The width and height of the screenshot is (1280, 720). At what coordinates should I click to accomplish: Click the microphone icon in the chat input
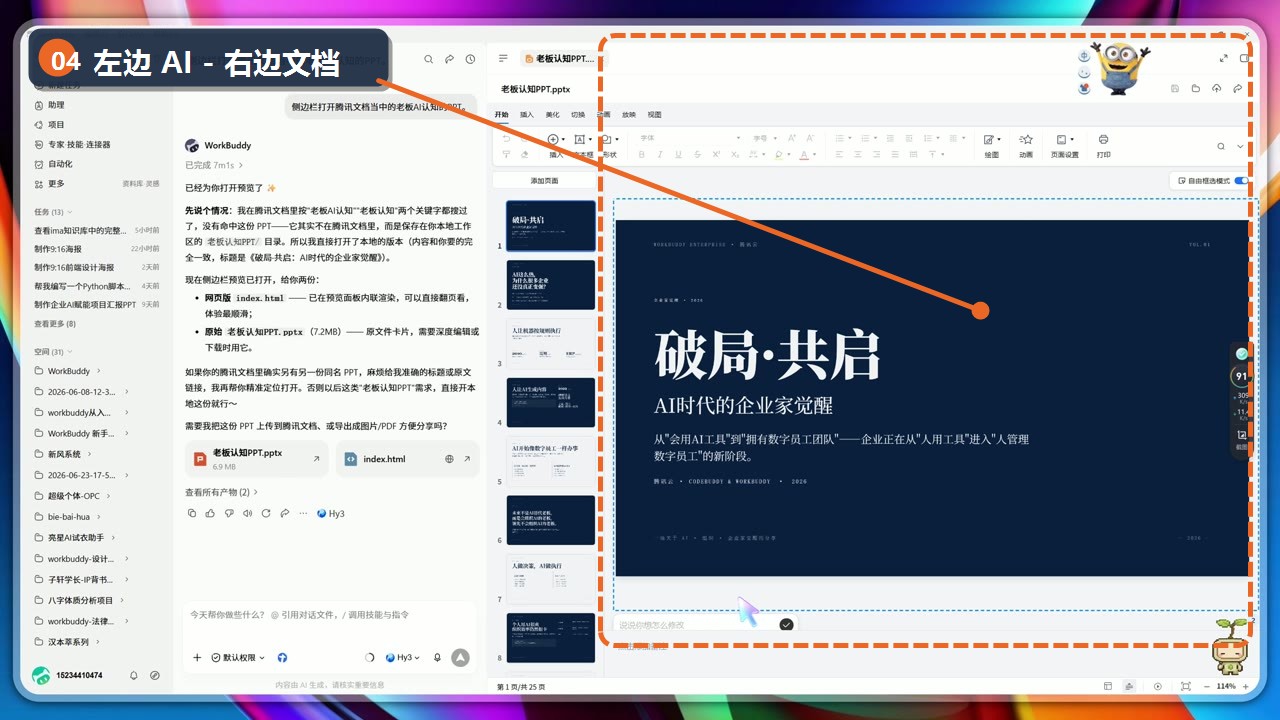[x=437, y=657]
